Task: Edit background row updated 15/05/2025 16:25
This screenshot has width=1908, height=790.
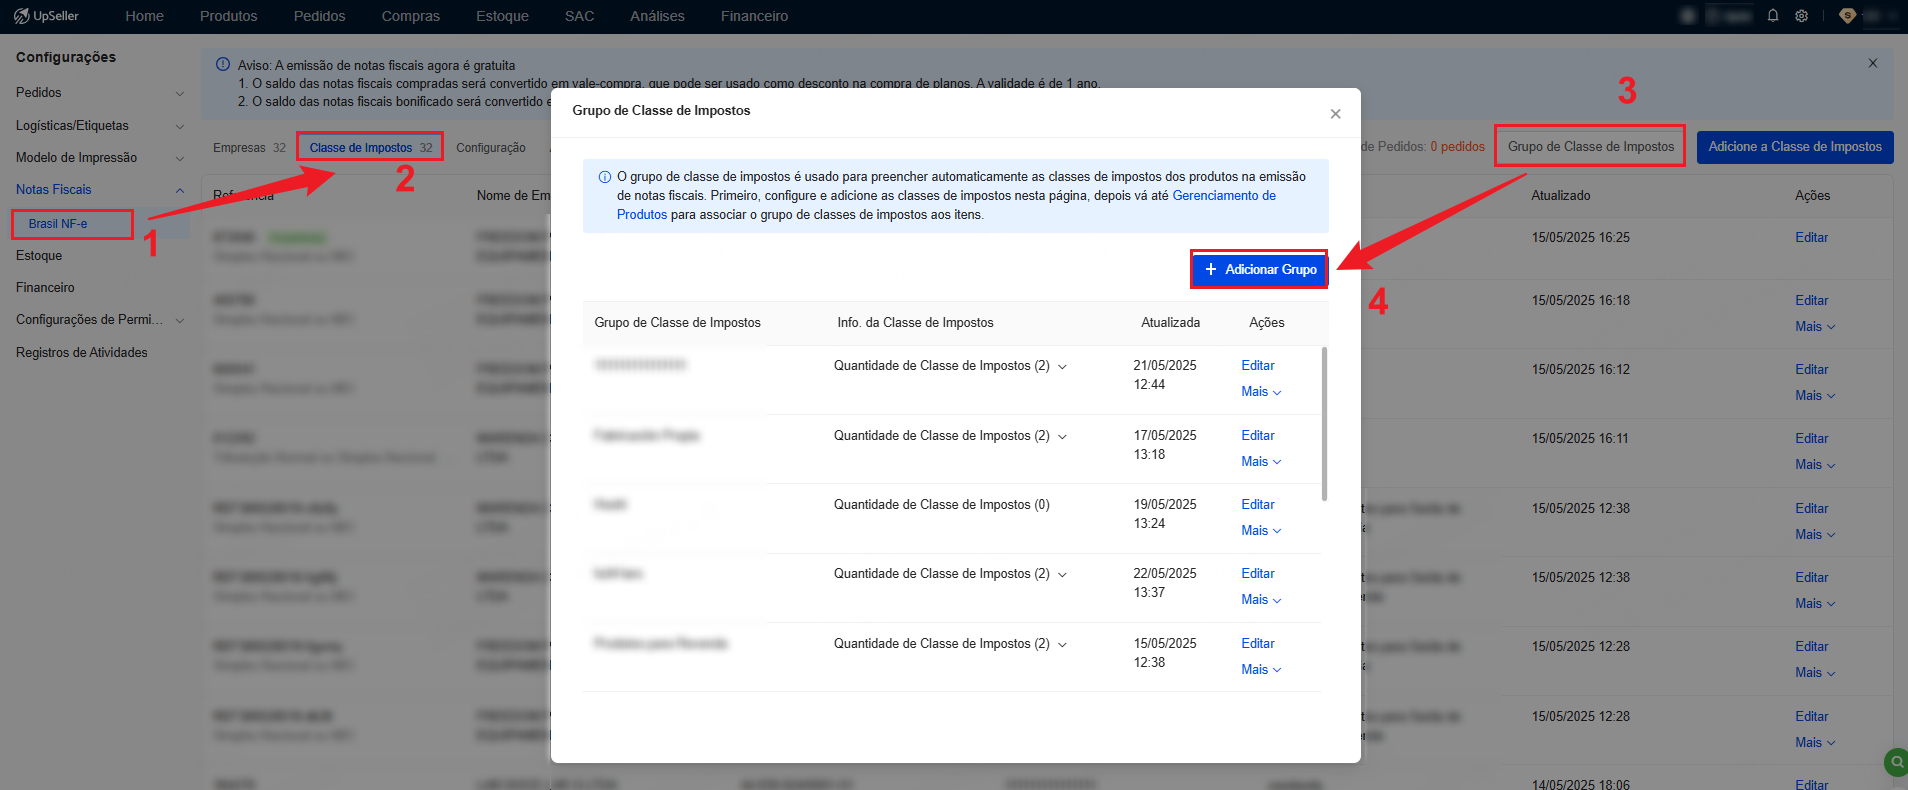Action: (1811, 238)
